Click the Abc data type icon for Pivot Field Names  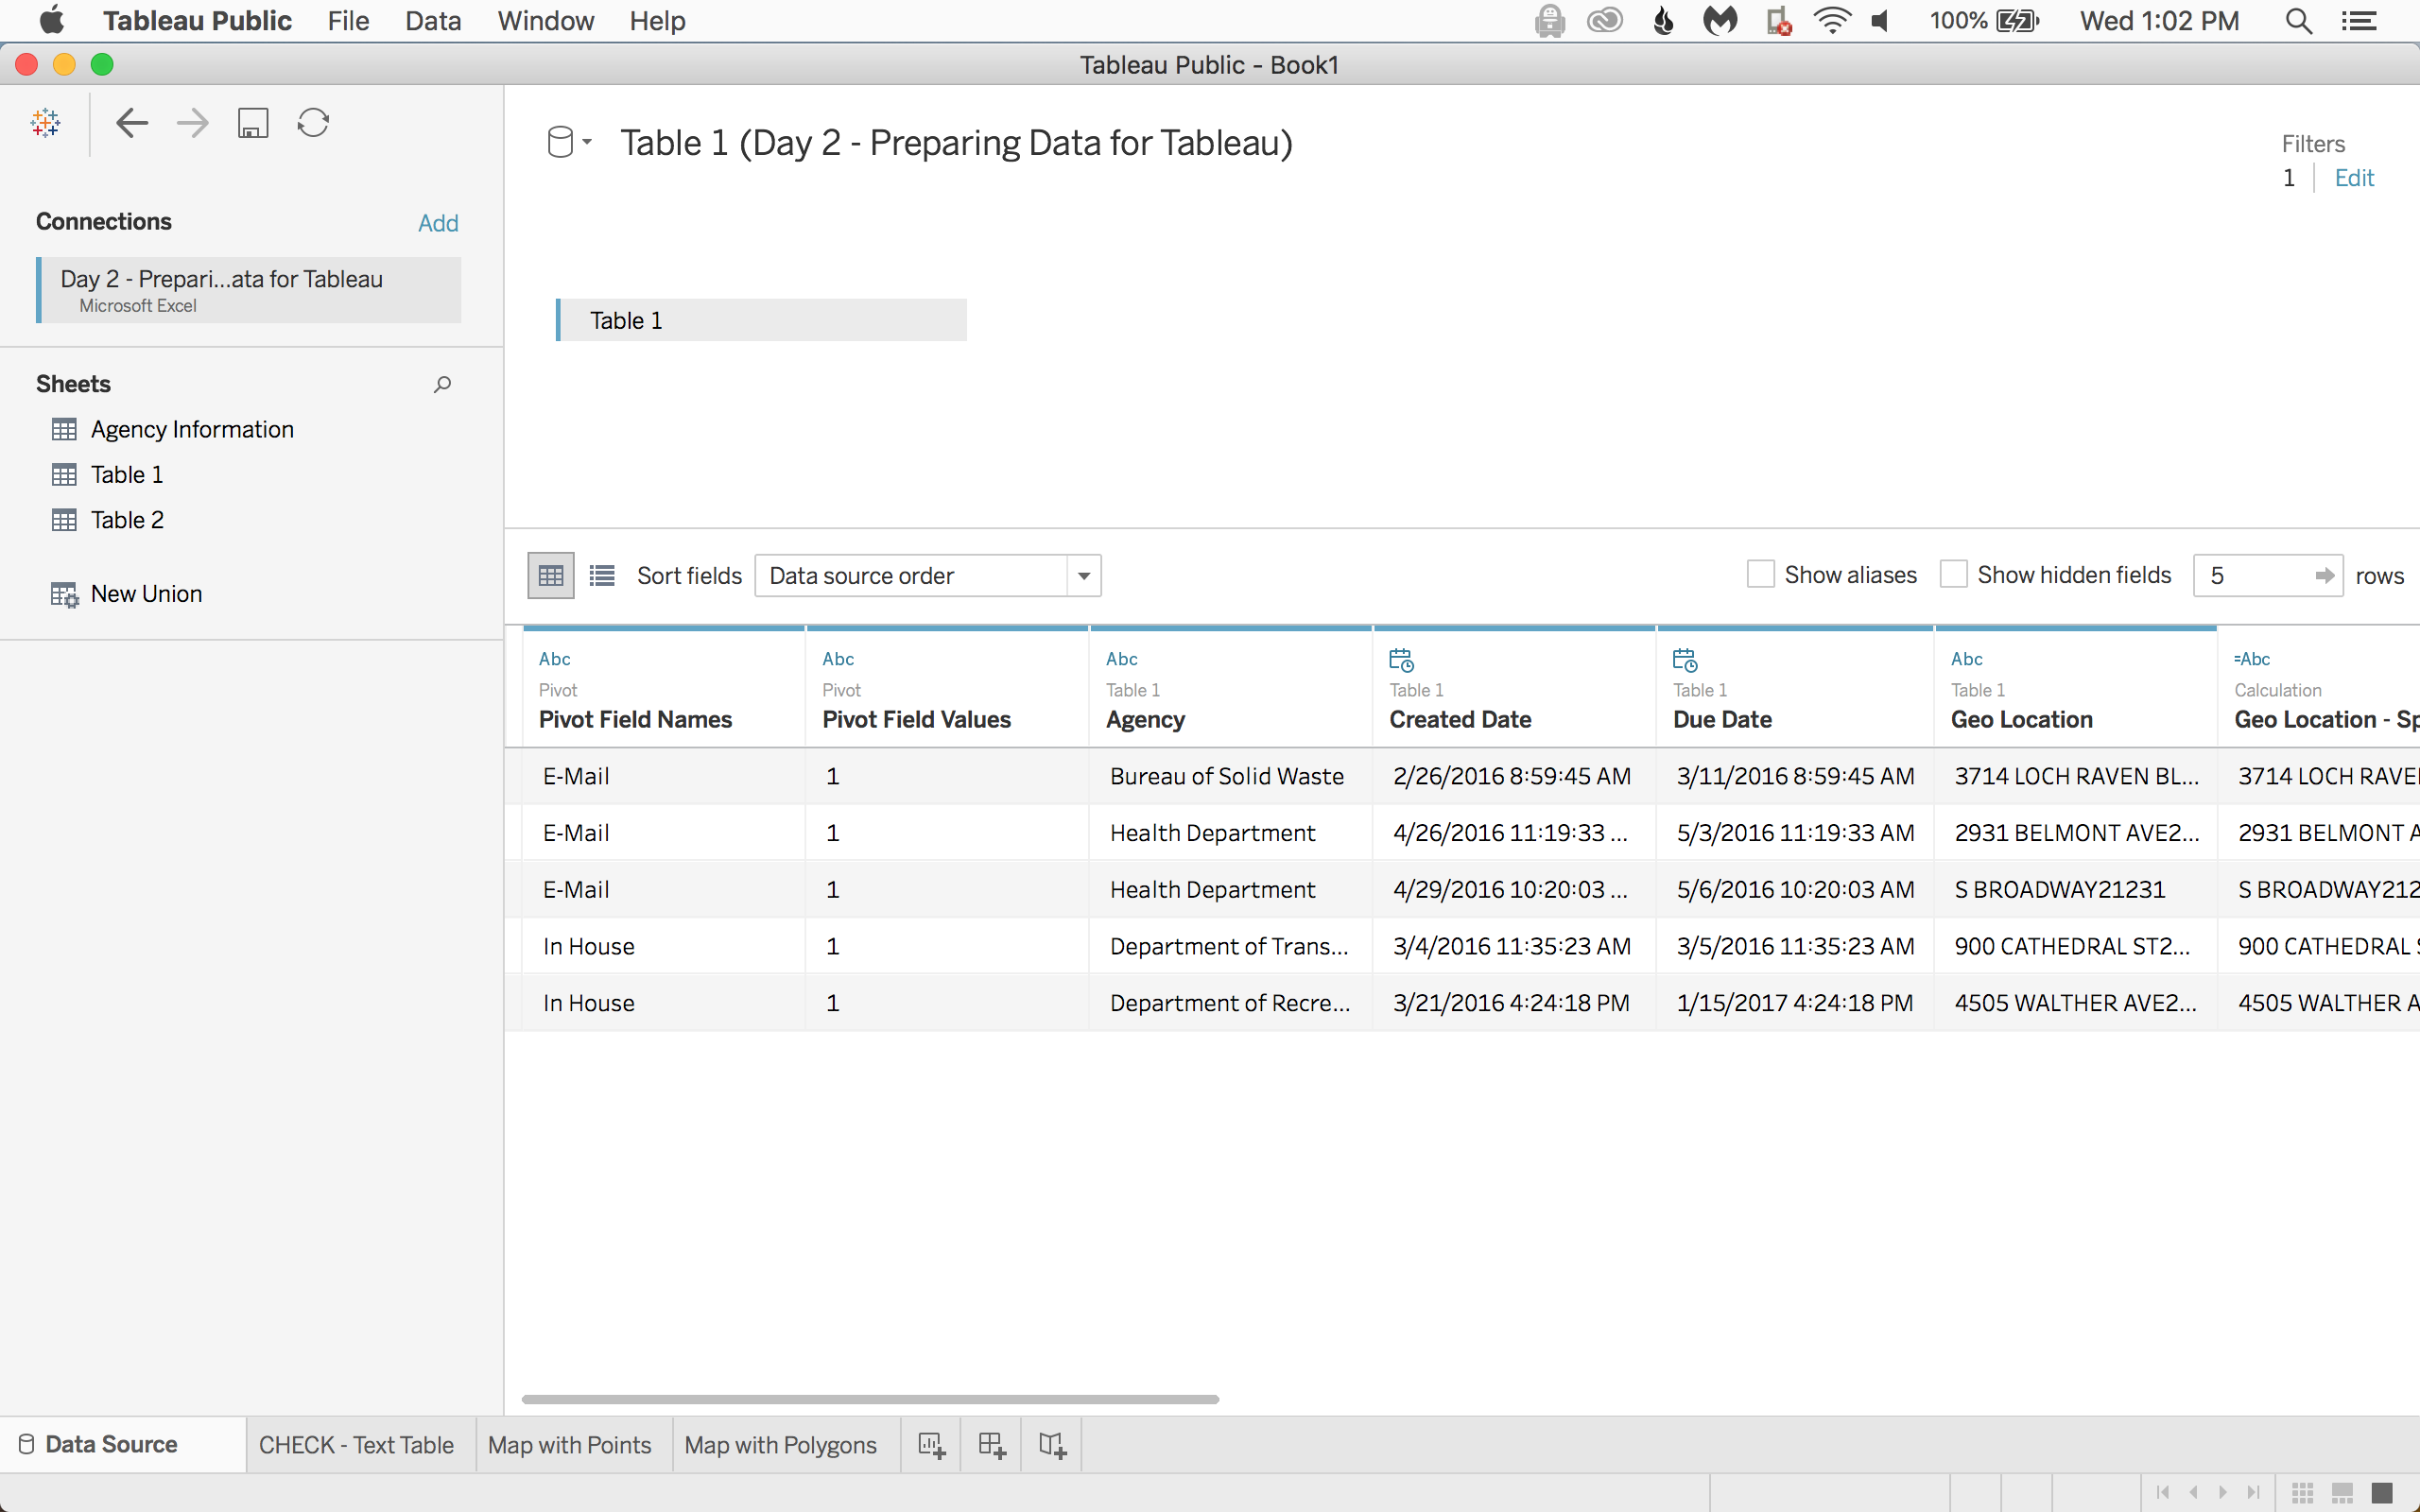[555, 659]
